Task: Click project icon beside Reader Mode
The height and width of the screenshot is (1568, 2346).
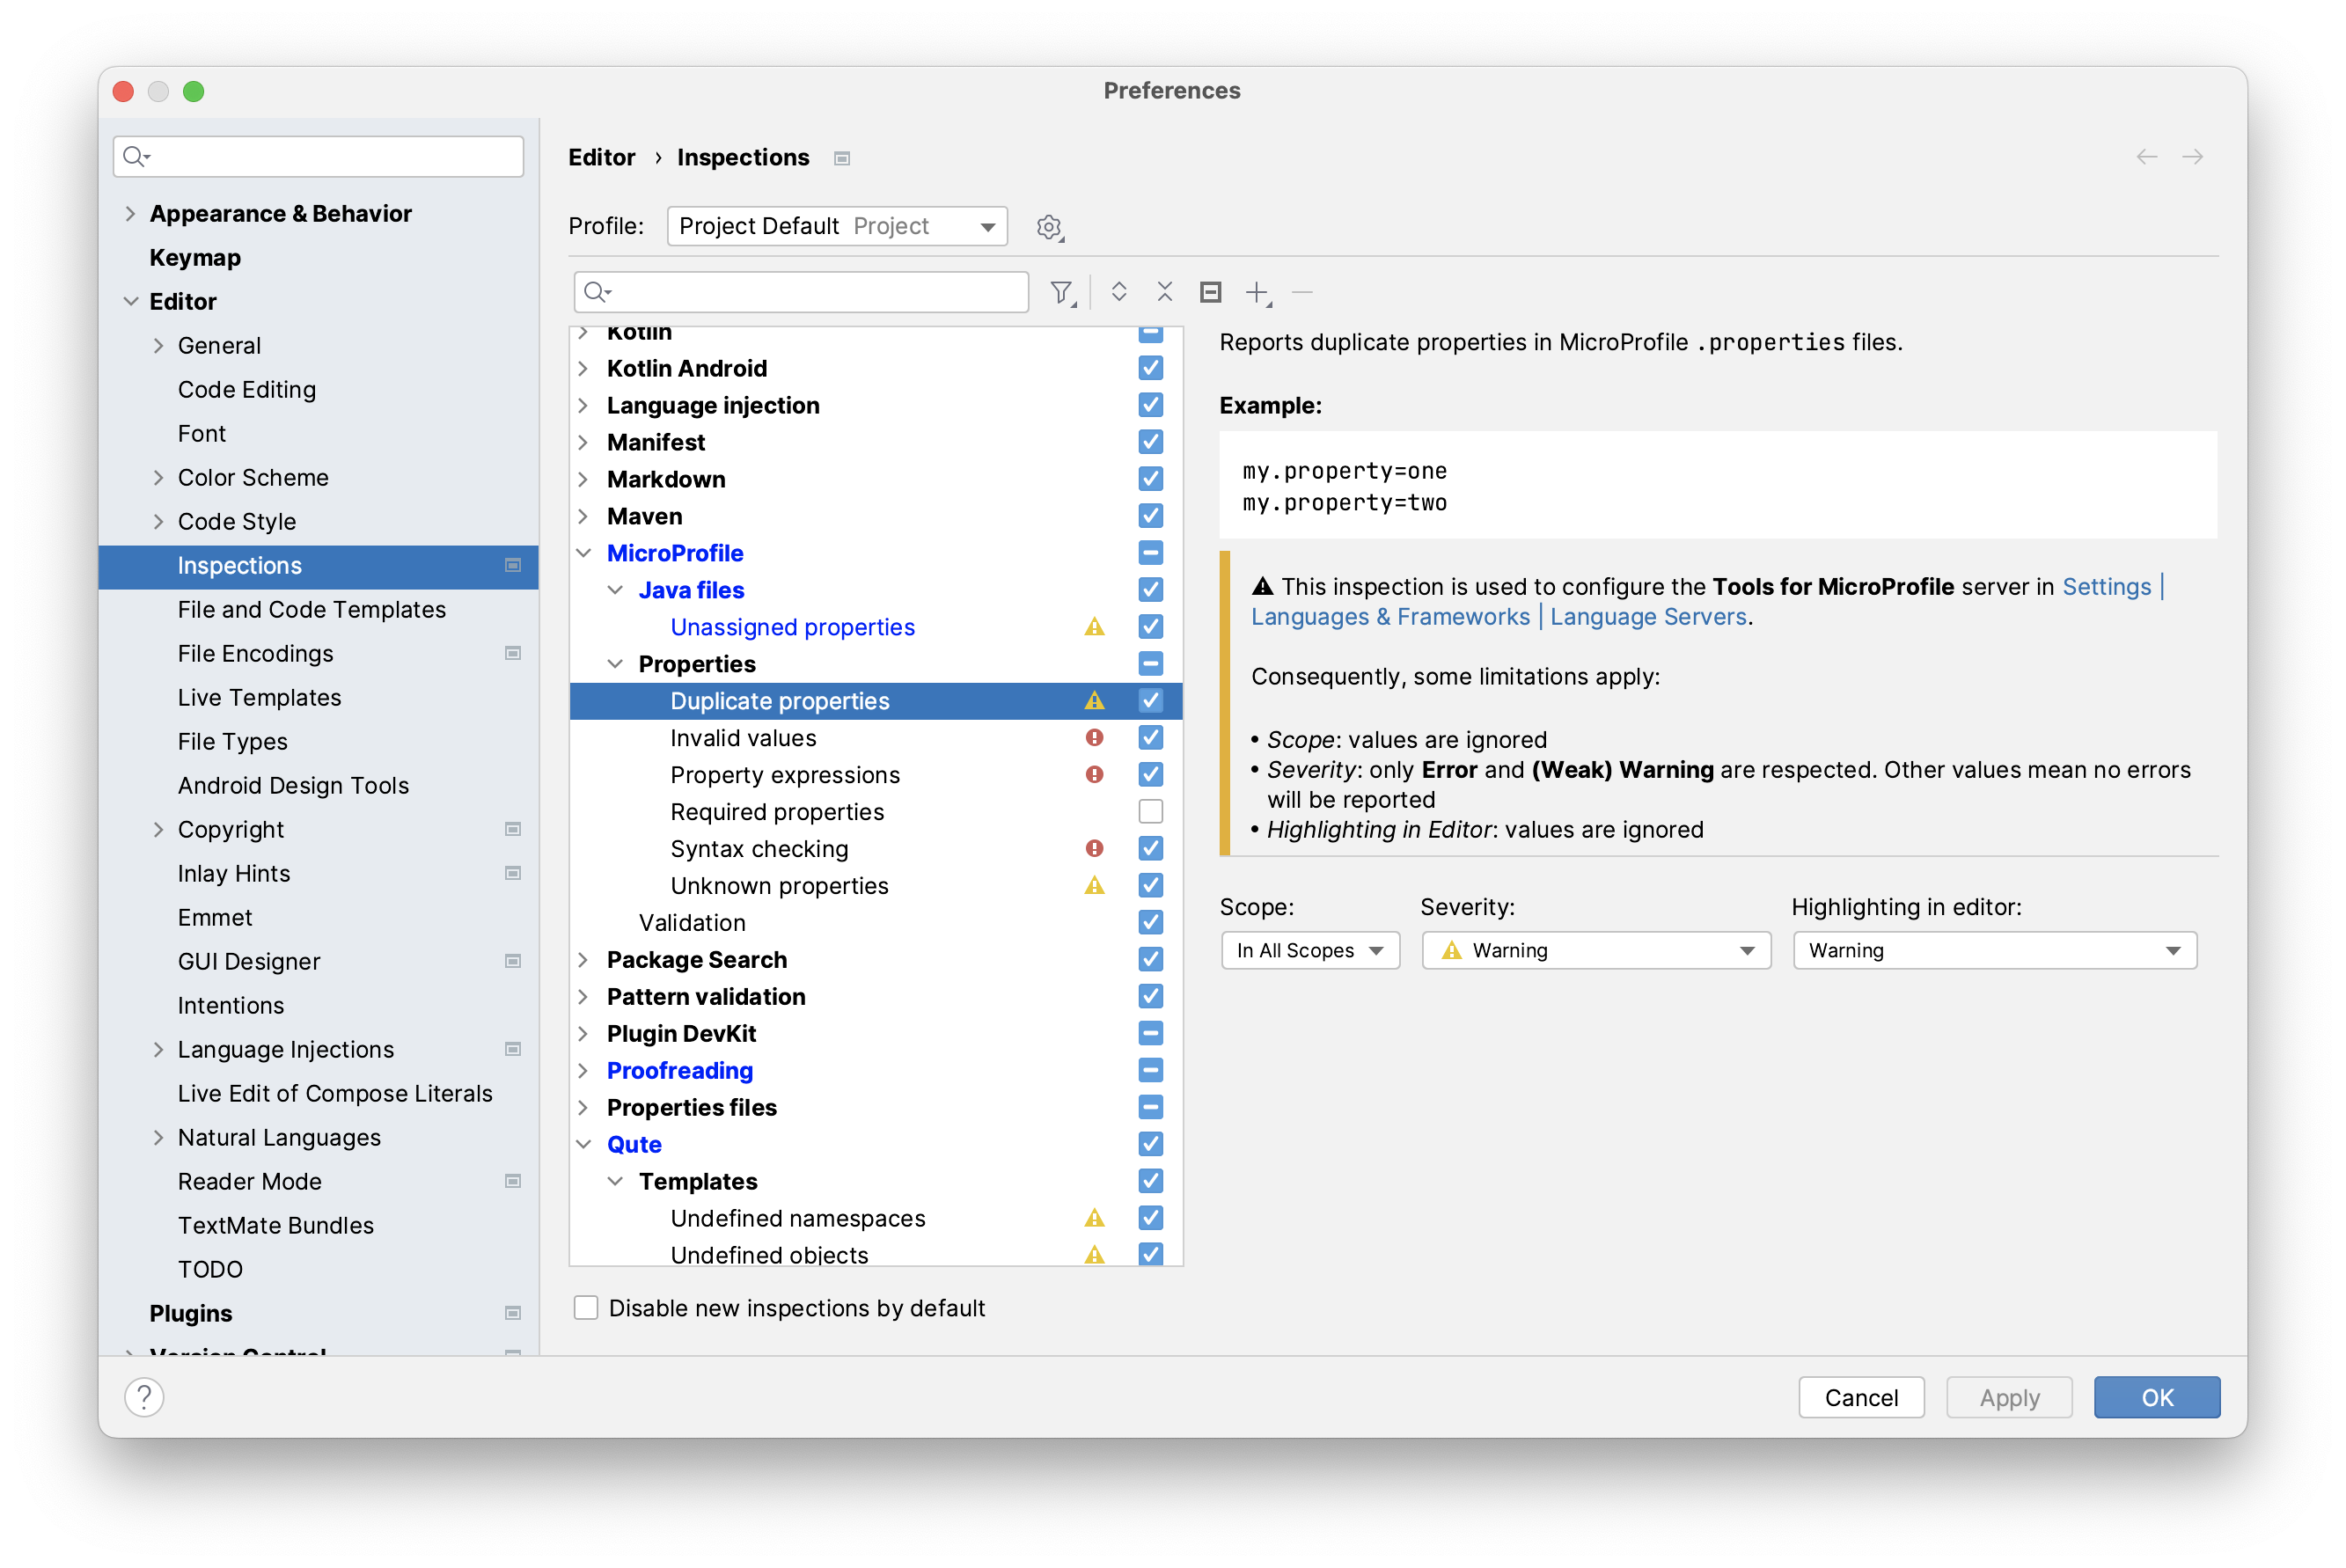Action: click(x=513, y=1182)
